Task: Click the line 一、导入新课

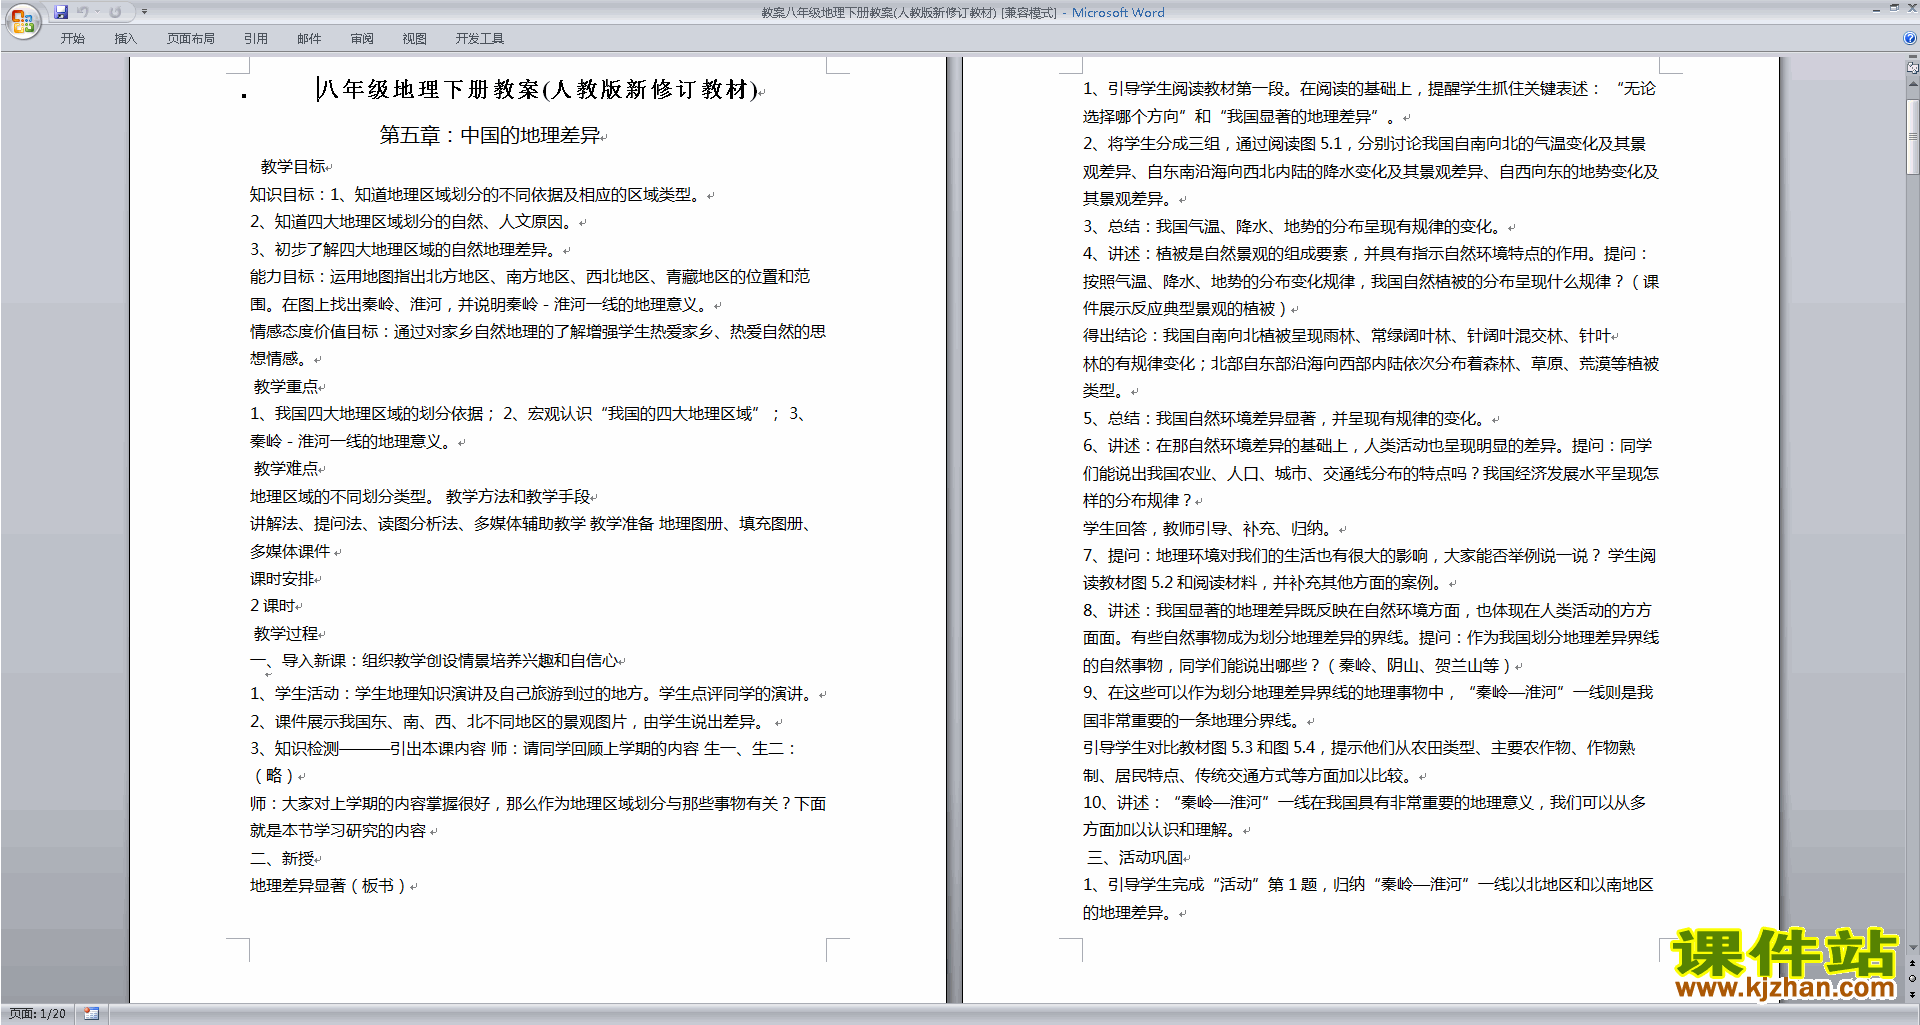Action: pos(433,661)
